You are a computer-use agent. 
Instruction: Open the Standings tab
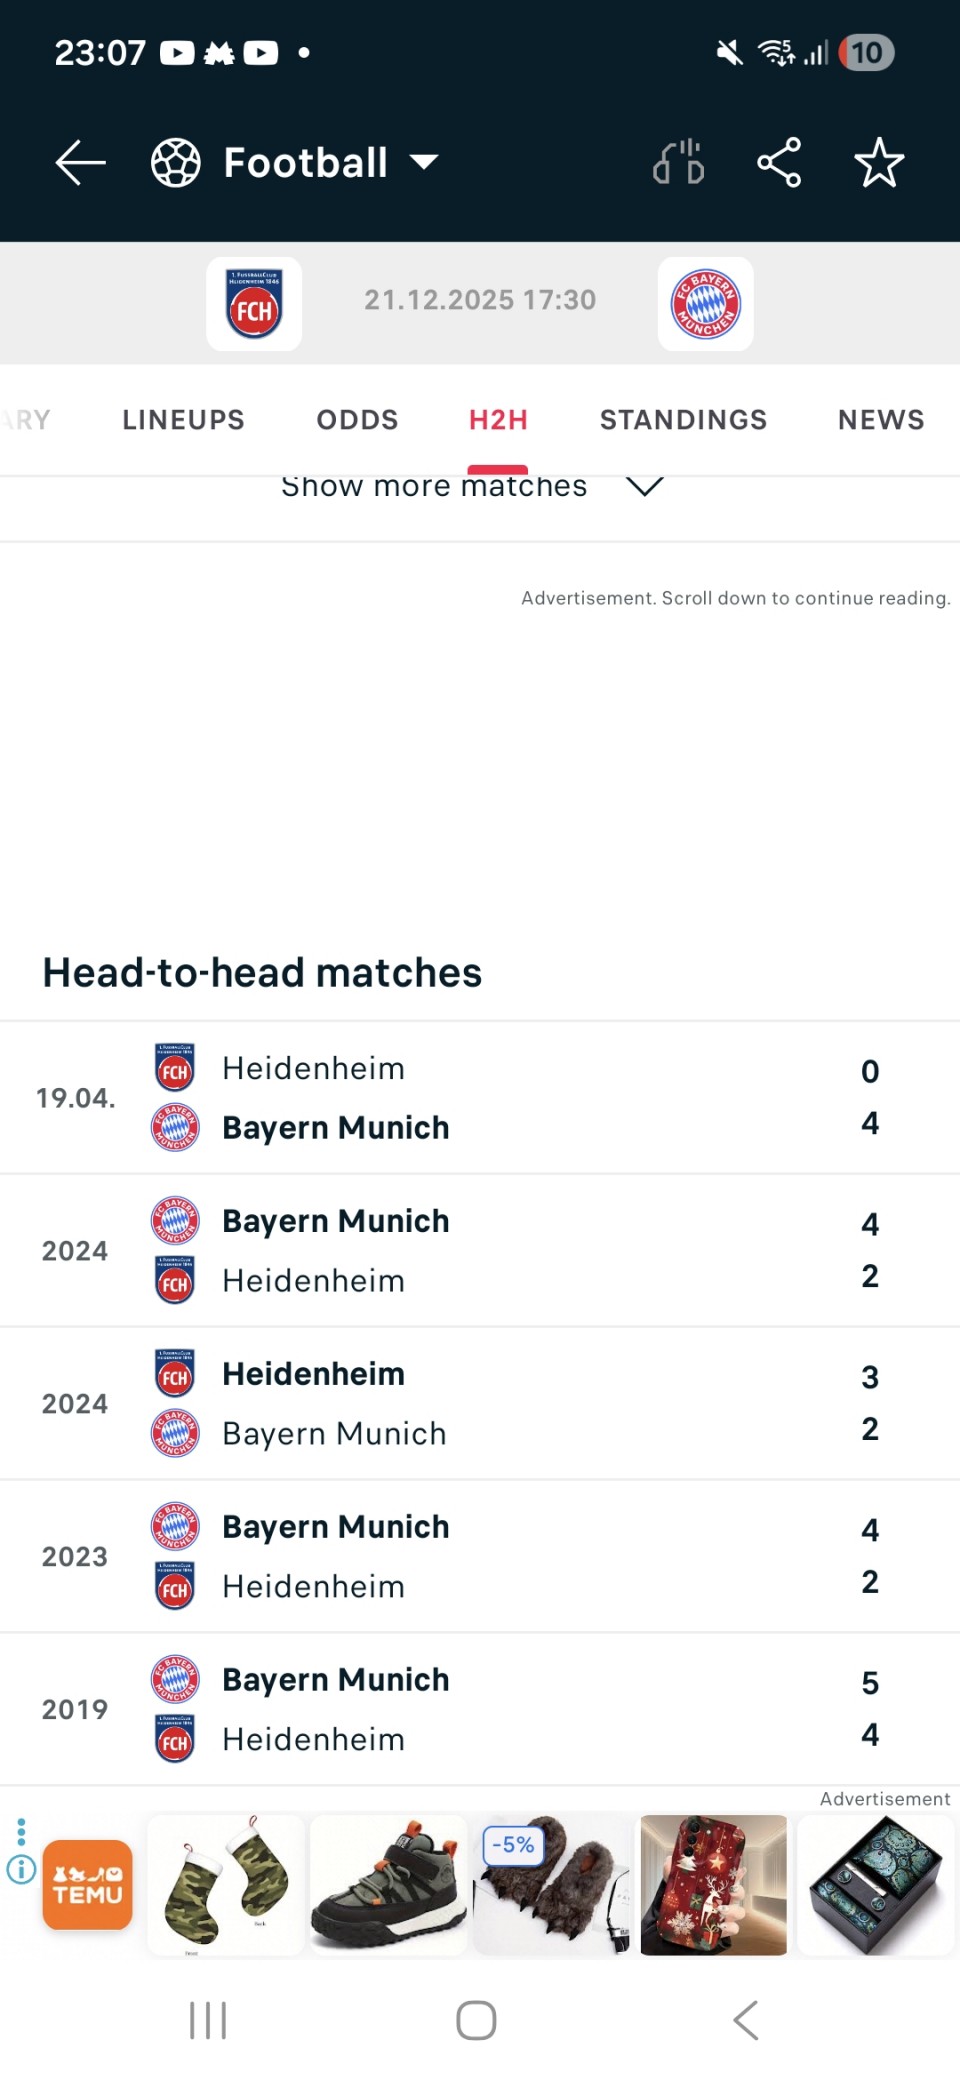click(683, 420)
